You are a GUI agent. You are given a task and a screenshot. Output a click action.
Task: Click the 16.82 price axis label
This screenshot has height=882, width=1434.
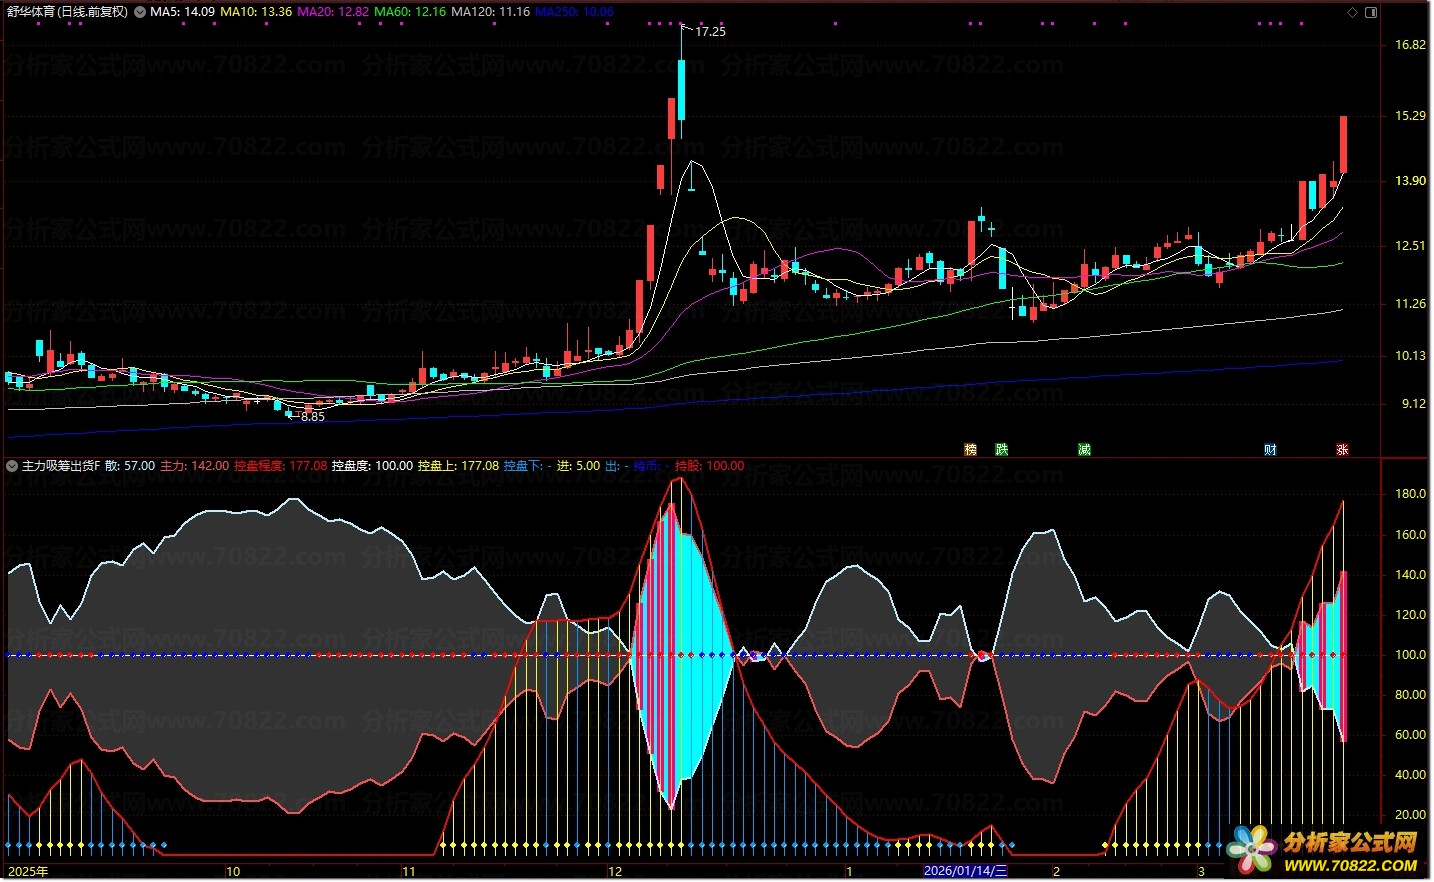(x=1410, y=45)
